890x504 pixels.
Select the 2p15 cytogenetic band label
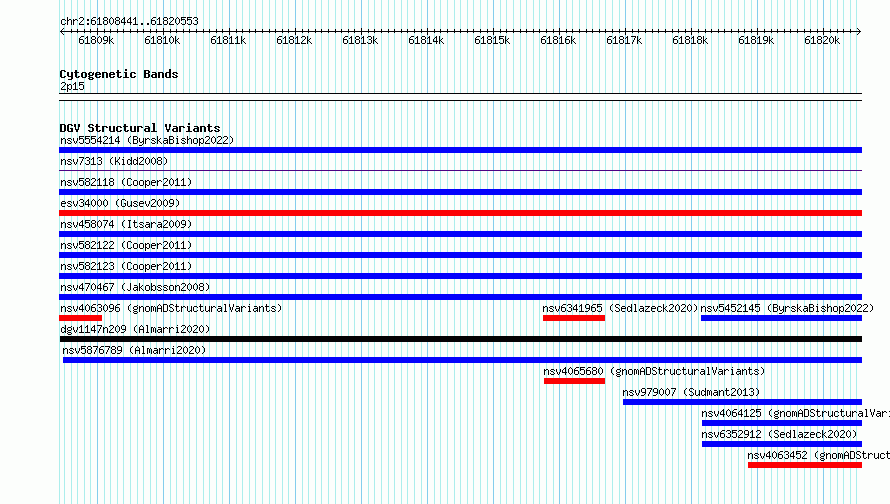pos(72,86)
